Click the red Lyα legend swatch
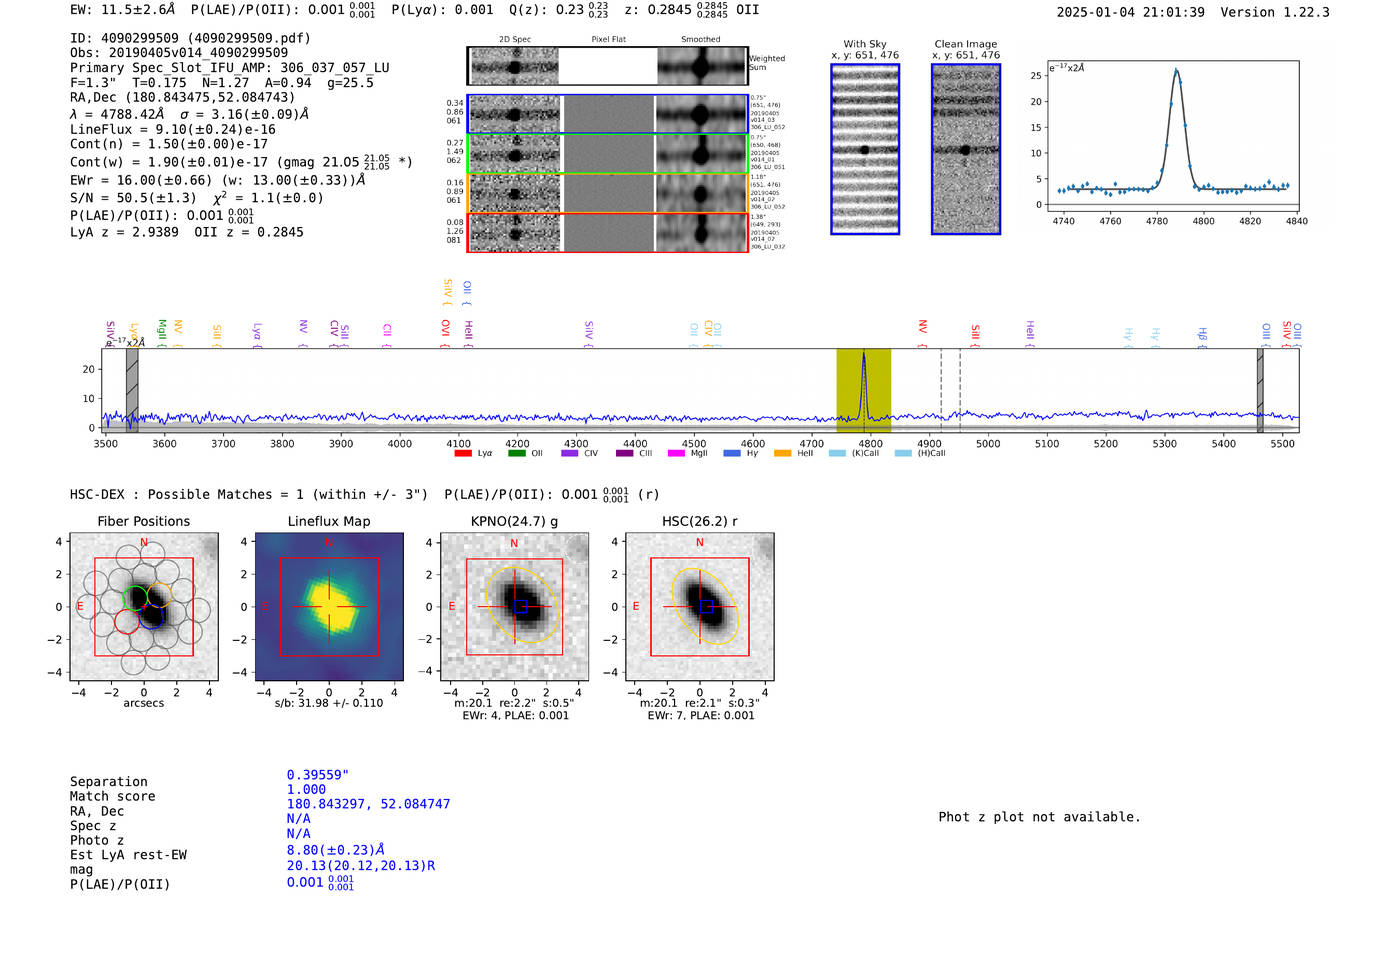 pos(463,453)
